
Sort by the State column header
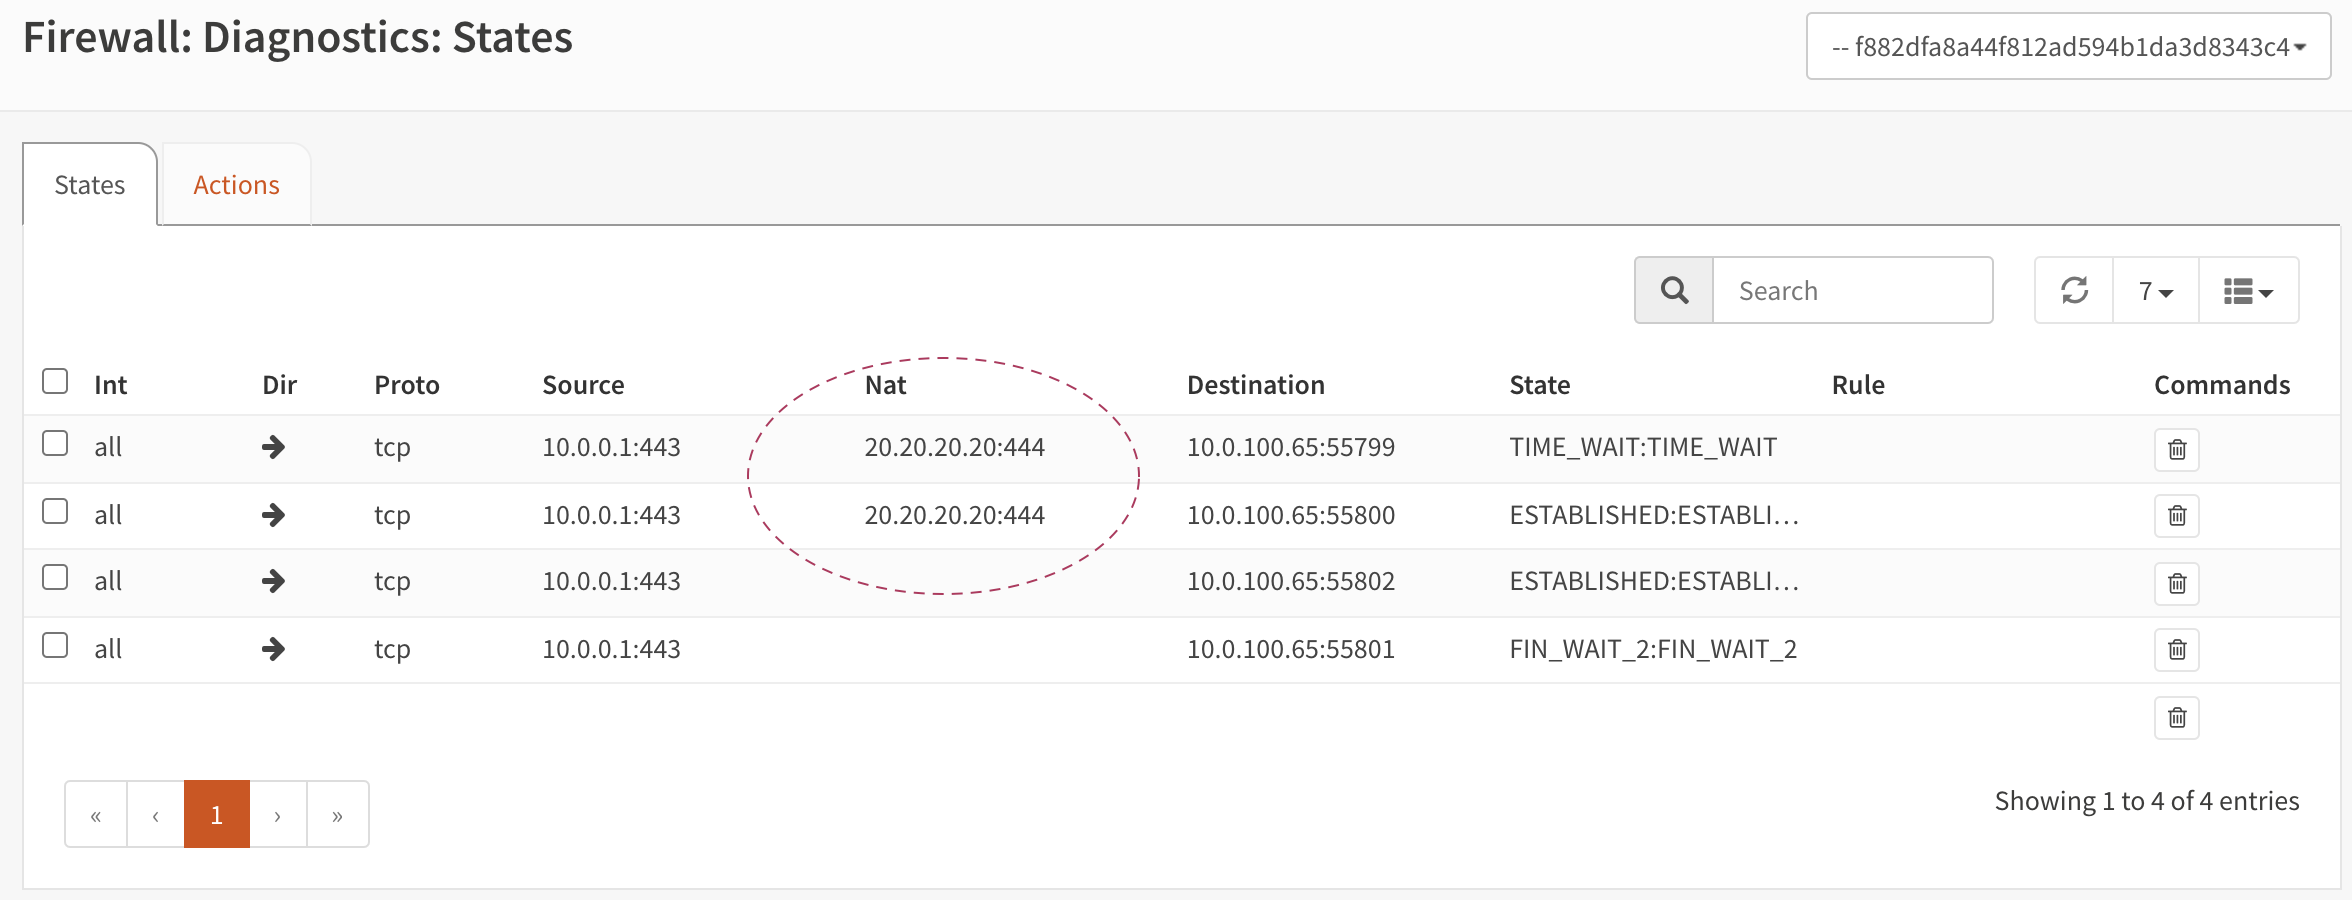pyautogui.click(x=1539, y=385)
